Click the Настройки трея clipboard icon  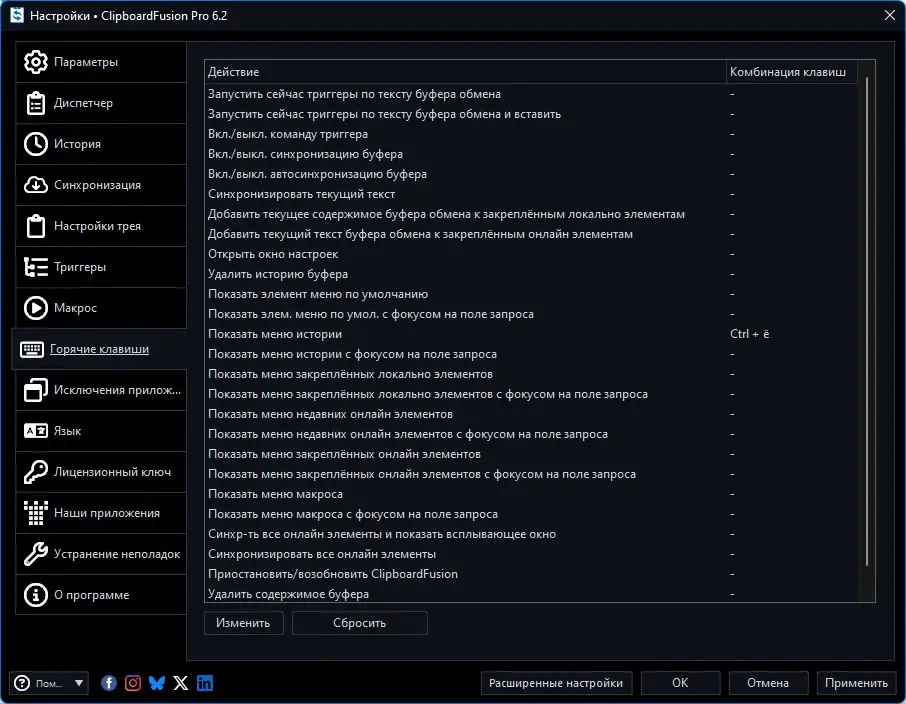pyautogui.click(x=35, y=226)
